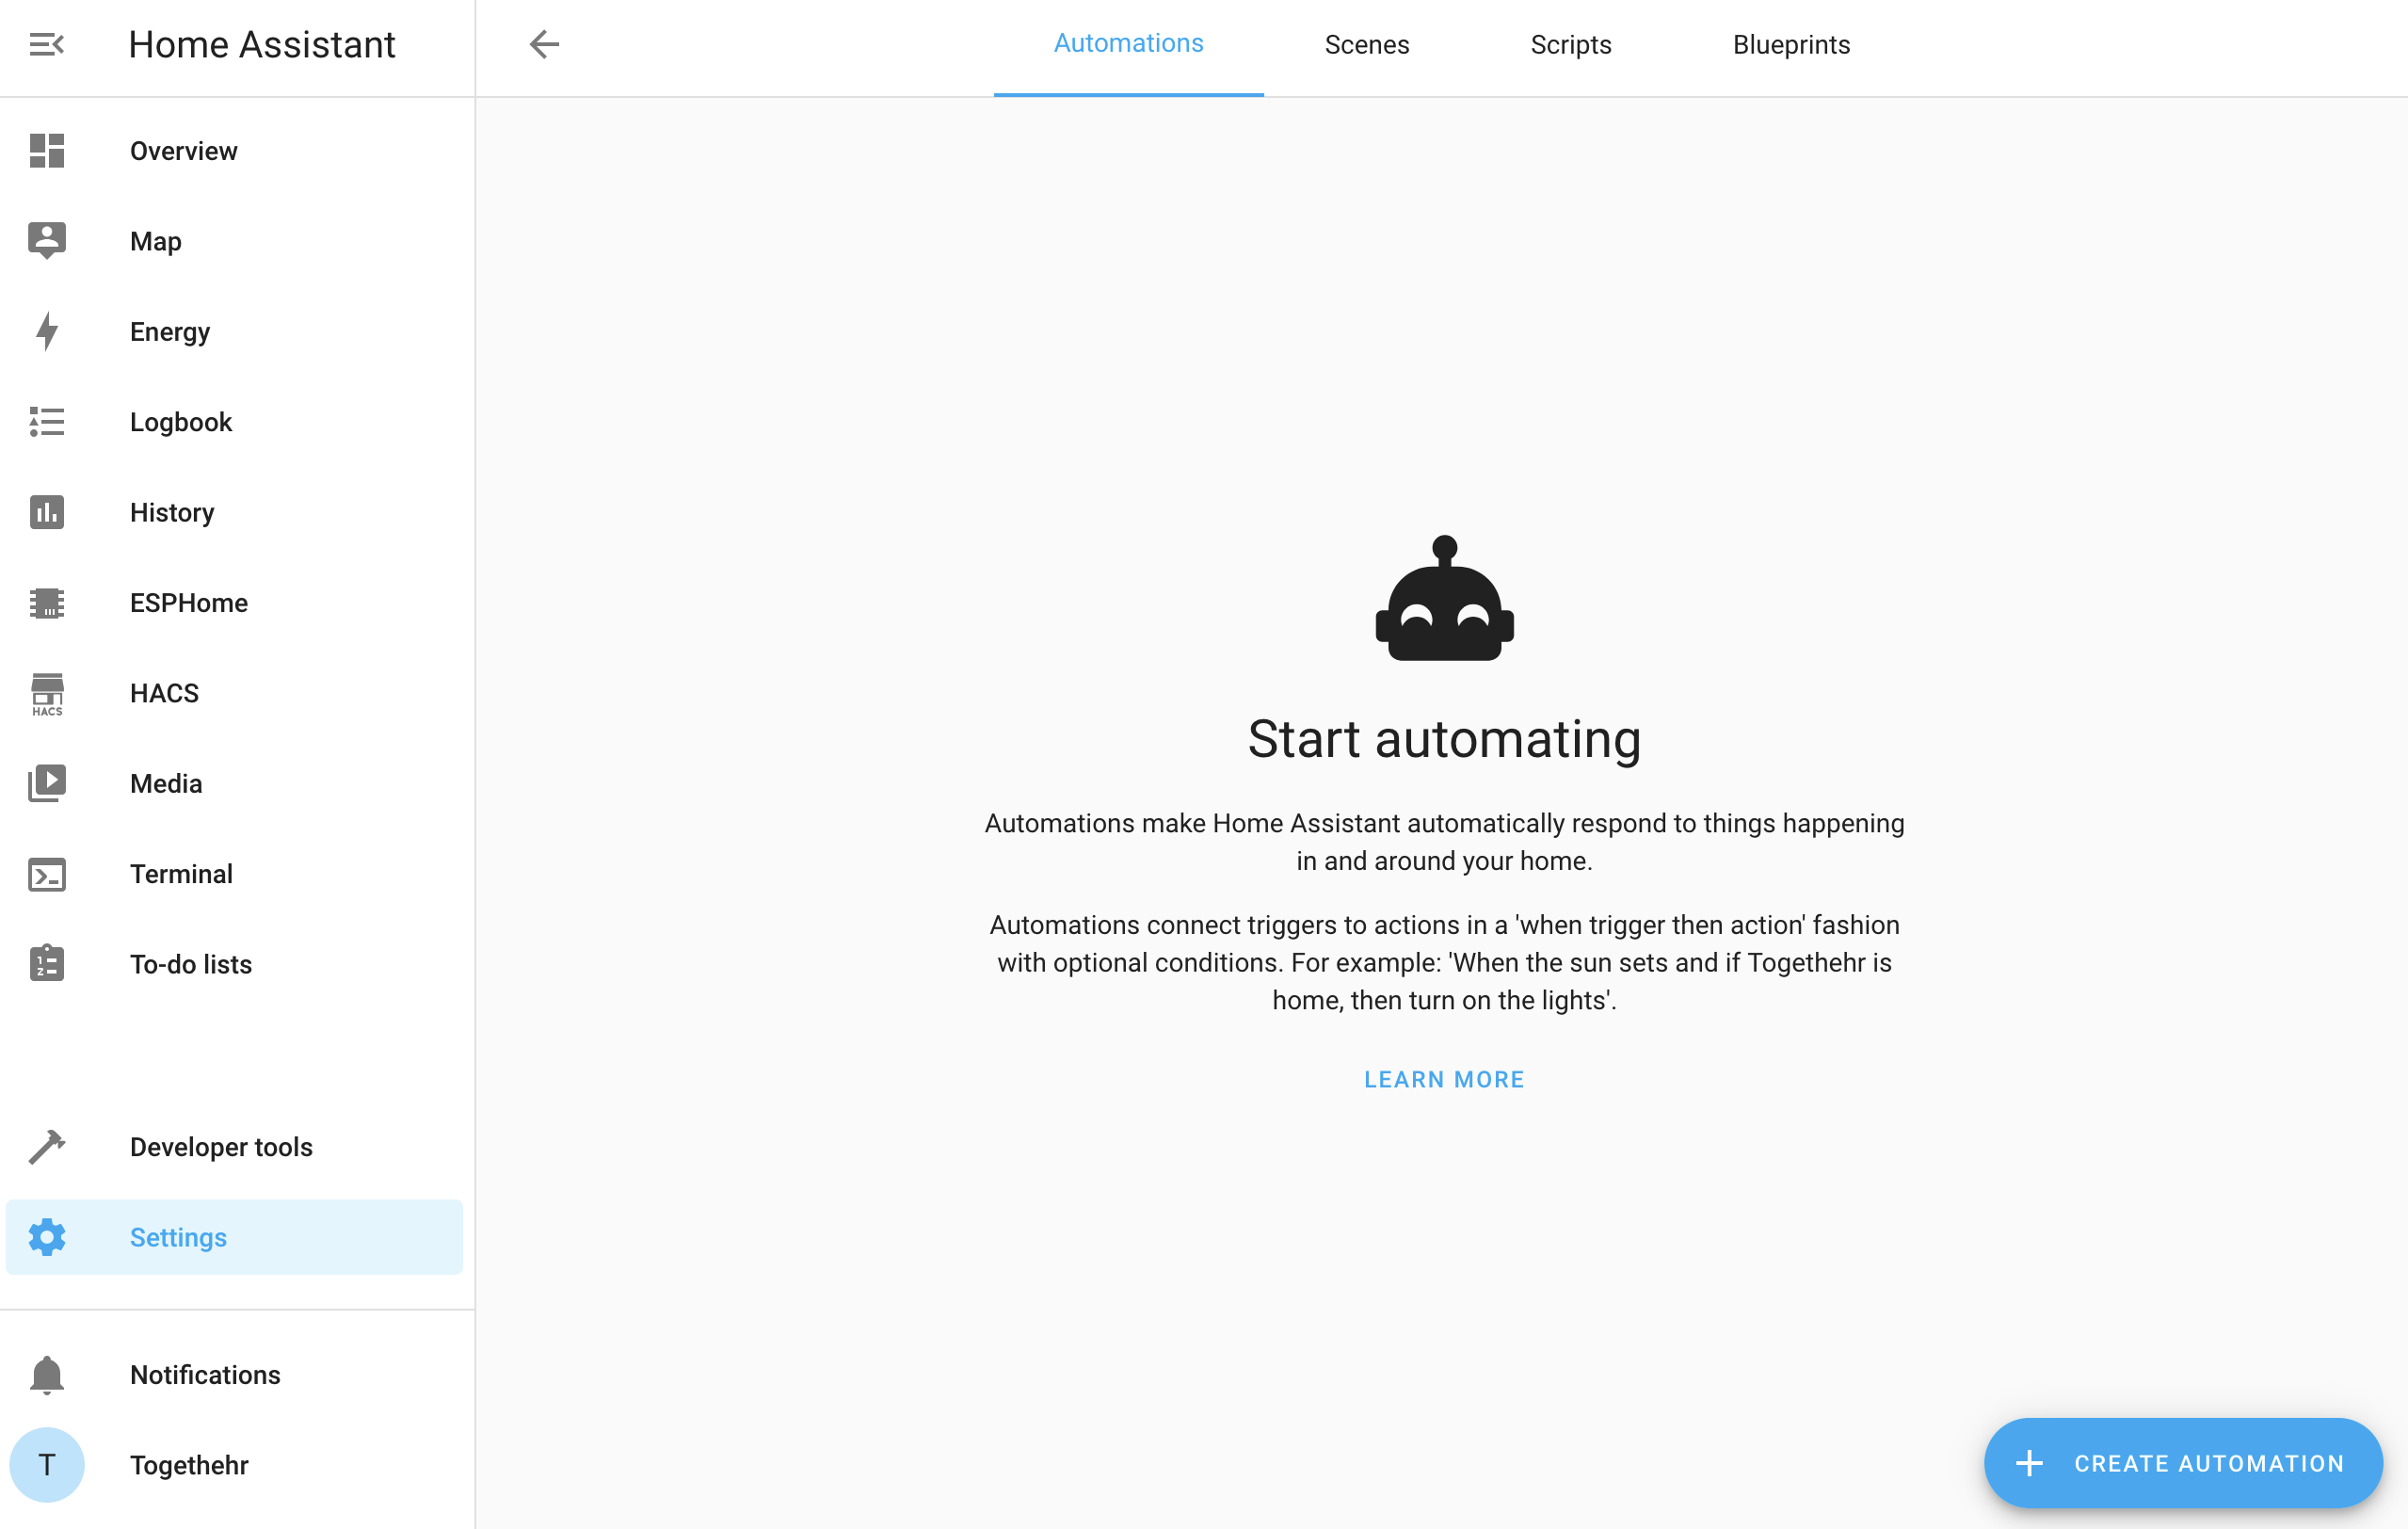This screenshot has width=2408, height=1529.
Task: Click the Terminal sidebar icon
Action: (x=47, y=873)
